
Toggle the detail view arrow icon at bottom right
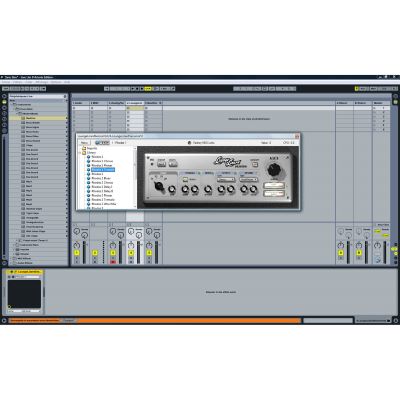pyautogui.click(x=396, y=321)
